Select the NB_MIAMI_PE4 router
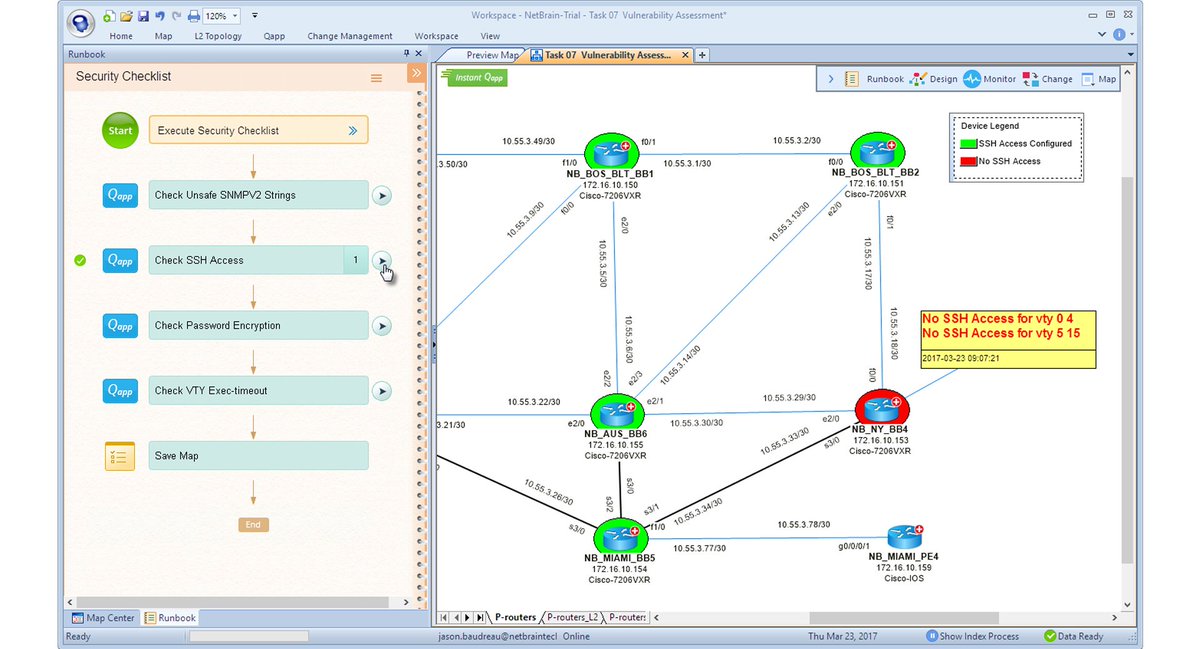The image size is (1200, 649). coord(903,537)
